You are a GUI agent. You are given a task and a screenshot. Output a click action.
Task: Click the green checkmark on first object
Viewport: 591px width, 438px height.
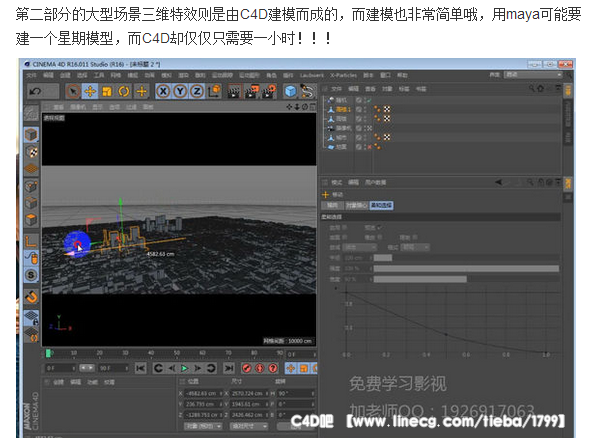click(x=369, y=100)
